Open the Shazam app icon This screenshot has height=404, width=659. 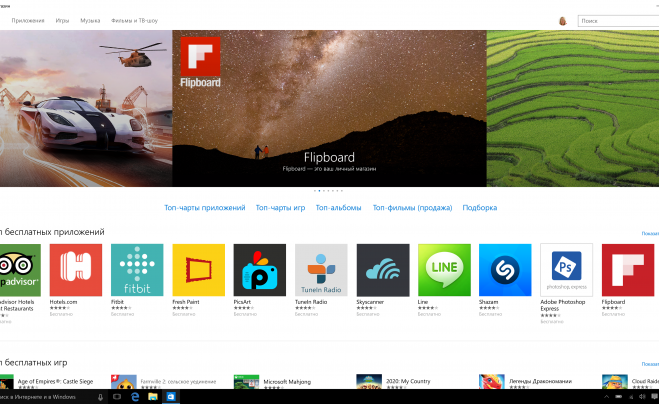pyautogui.click(x=505, y=270)
